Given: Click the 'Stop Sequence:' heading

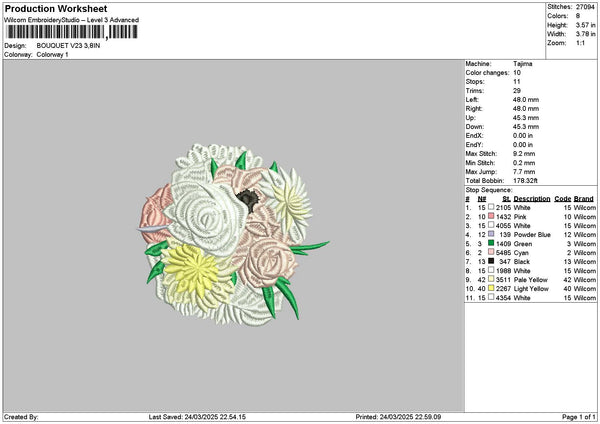Looking at the screenshot, I should [x=489, y=190].
